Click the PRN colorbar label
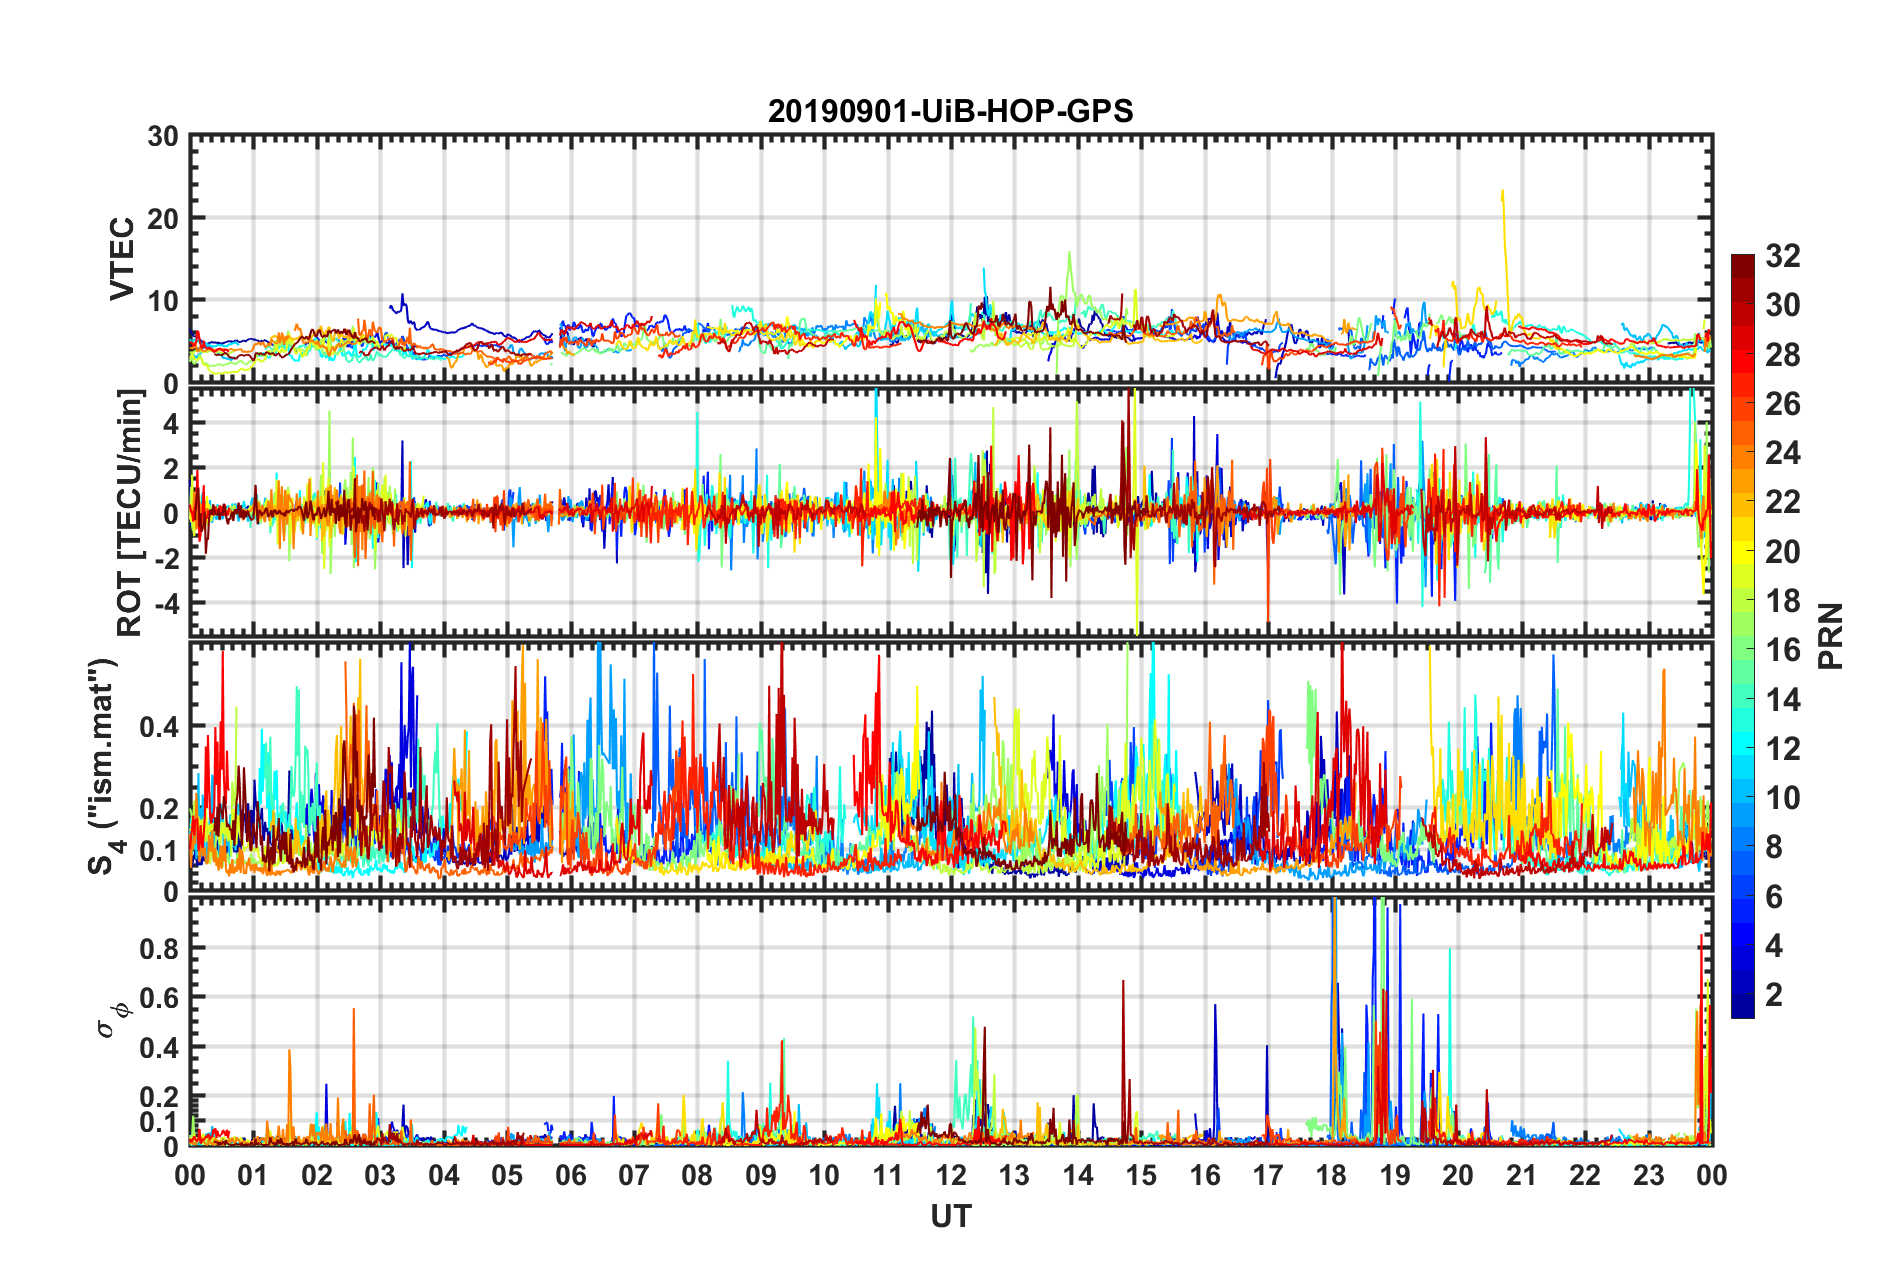This screenshot has height=1272, width=1902. click(x=1830, y=636)
